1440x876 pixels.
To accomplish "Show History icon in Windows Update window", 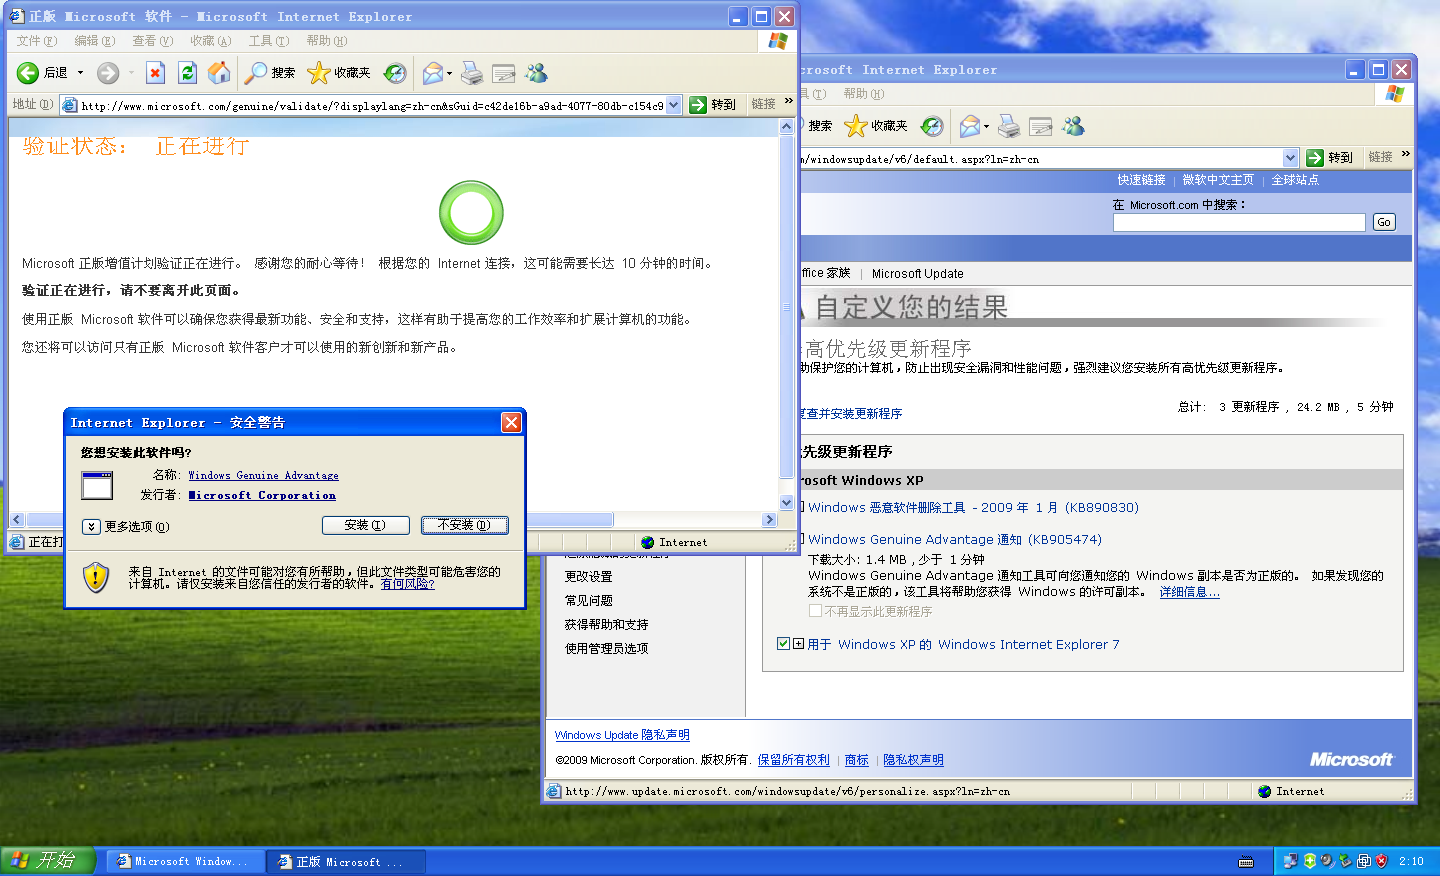I will coord(932,126).
